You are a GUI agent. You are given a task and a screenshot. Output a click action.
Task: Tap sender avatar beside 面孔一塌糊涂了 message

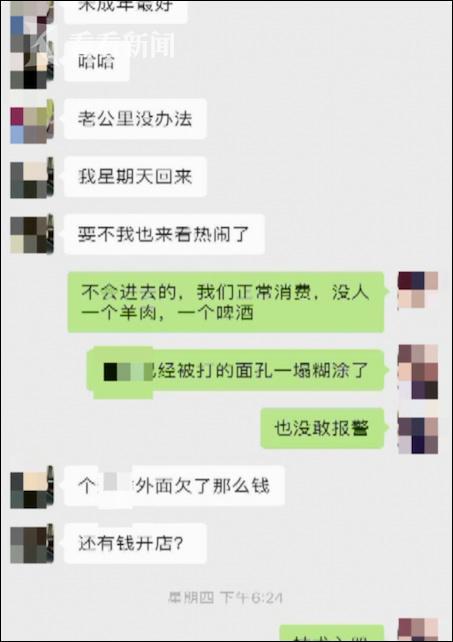(x=418, y=371)
